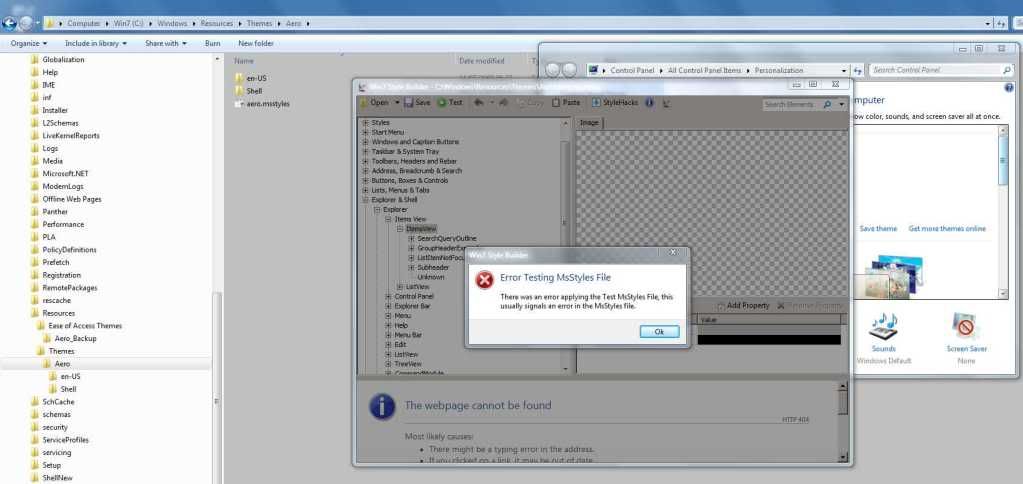Click the blue info icon in toolbar

650,102
